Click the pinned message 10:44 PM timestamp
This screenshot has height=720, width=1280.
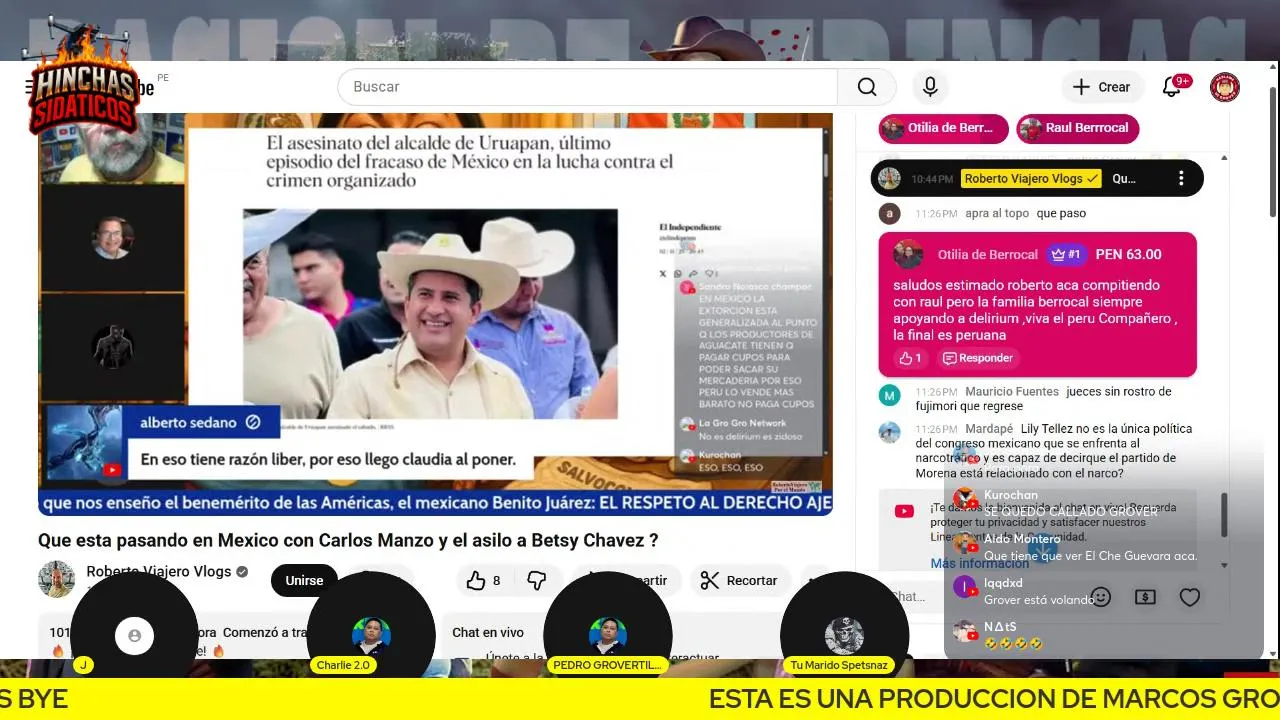coord(931,178)
